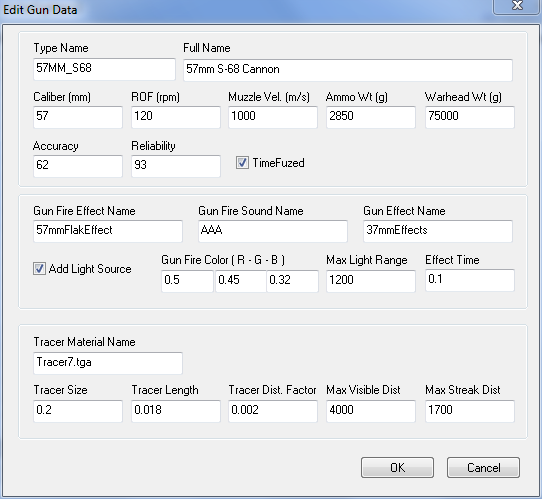Select the Reliability field
The width and height of the screenshot is (542, 499).
tap(176, 166)
